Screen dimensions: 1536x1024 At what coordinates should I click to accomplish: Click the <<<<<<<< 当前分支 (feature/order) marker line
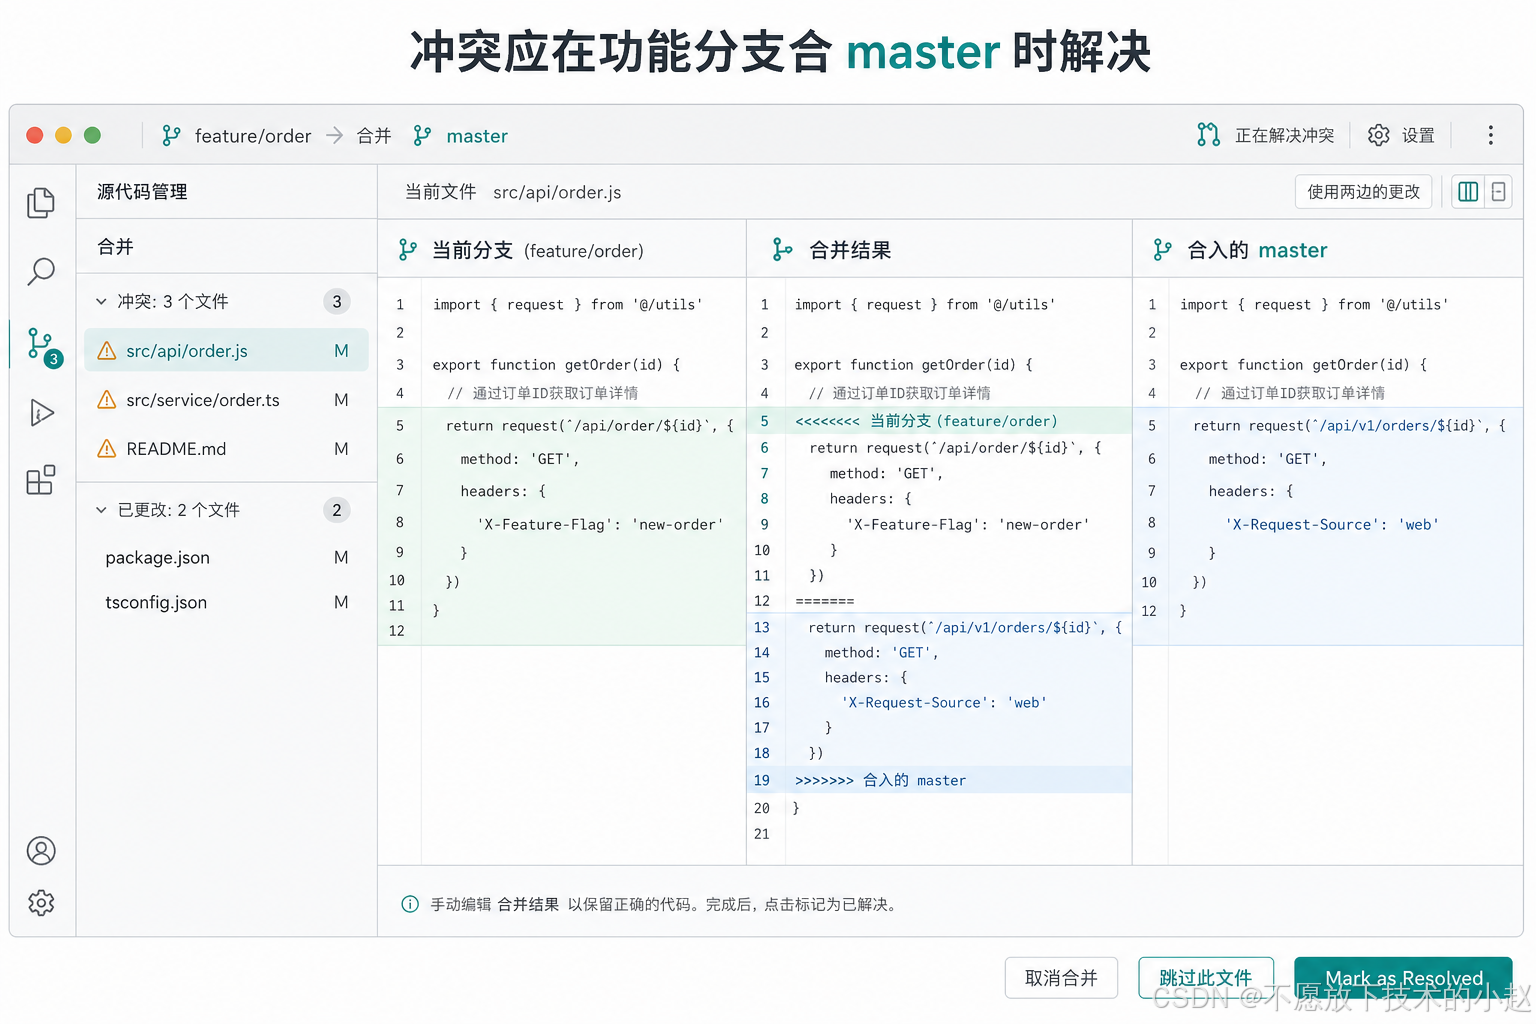(x=926, y=421)
